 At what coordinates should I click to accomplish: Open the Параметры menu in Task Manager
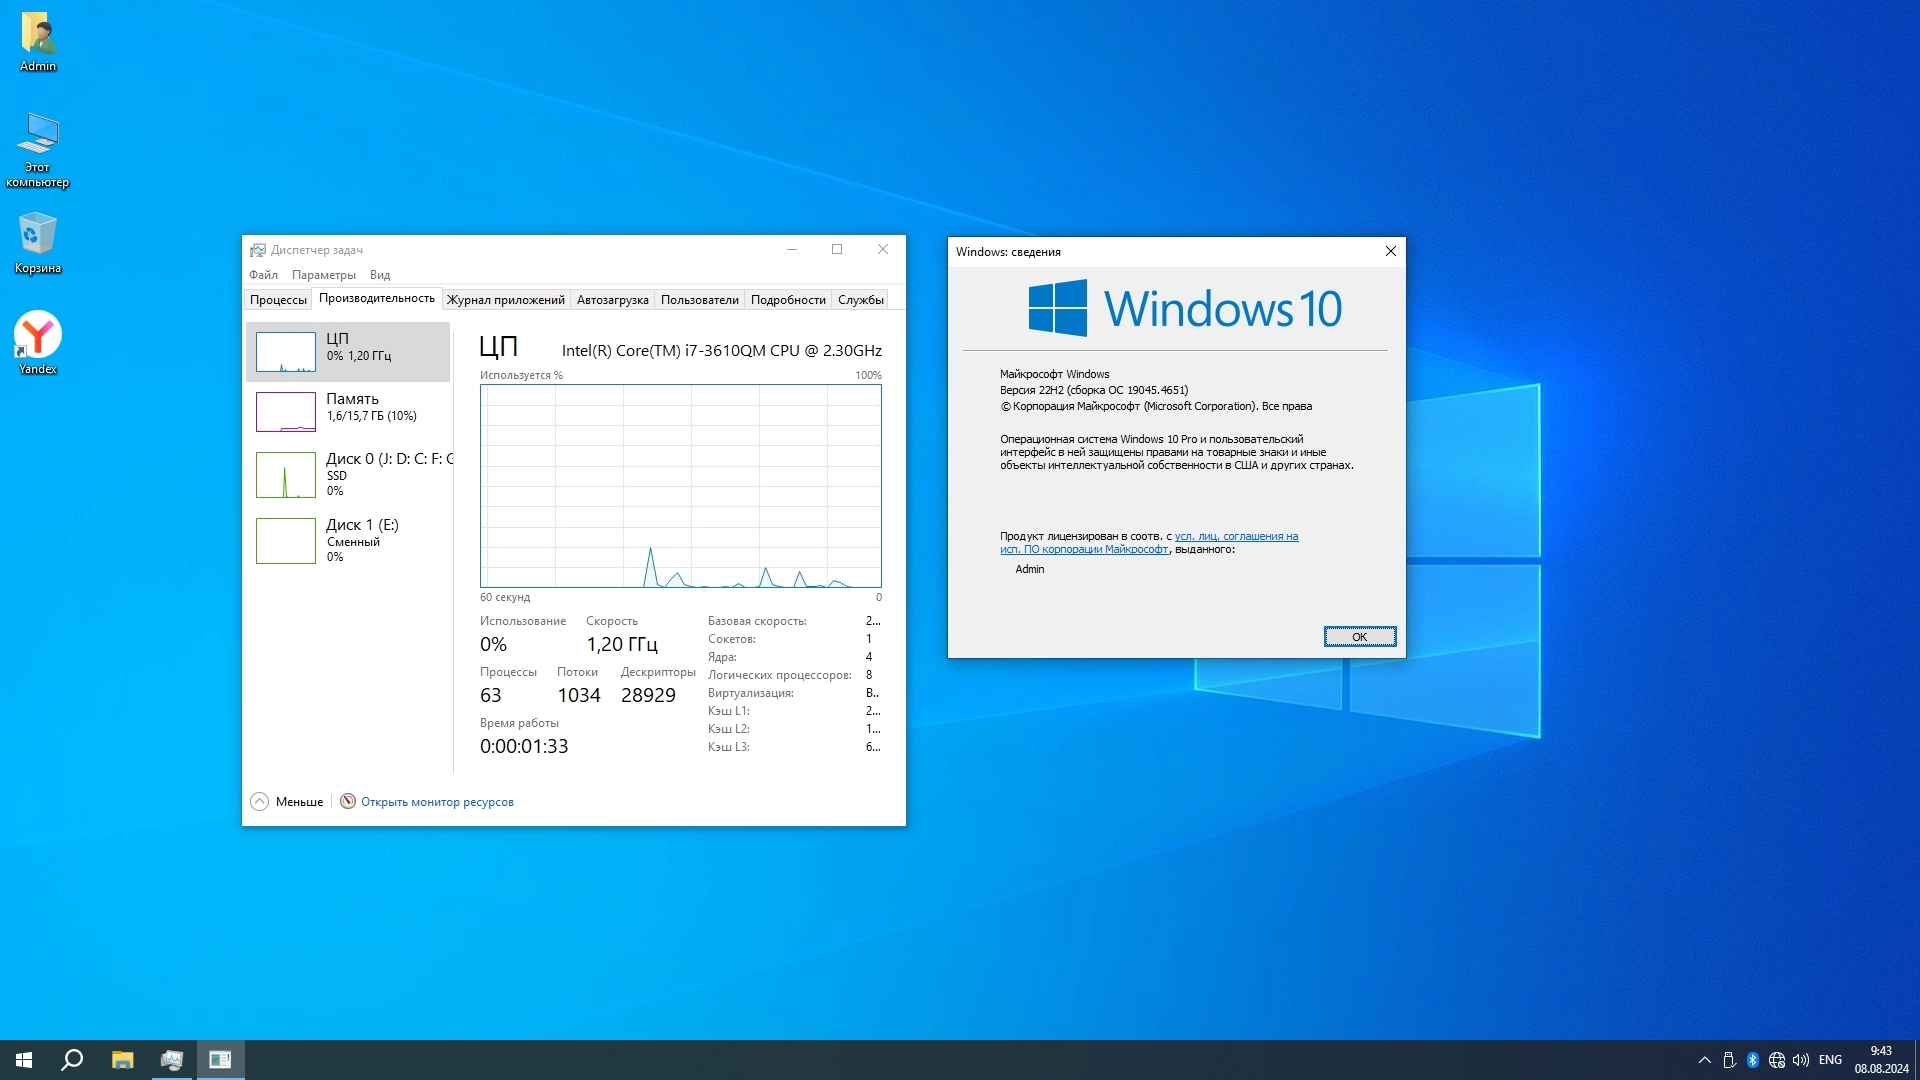(323, 275)
